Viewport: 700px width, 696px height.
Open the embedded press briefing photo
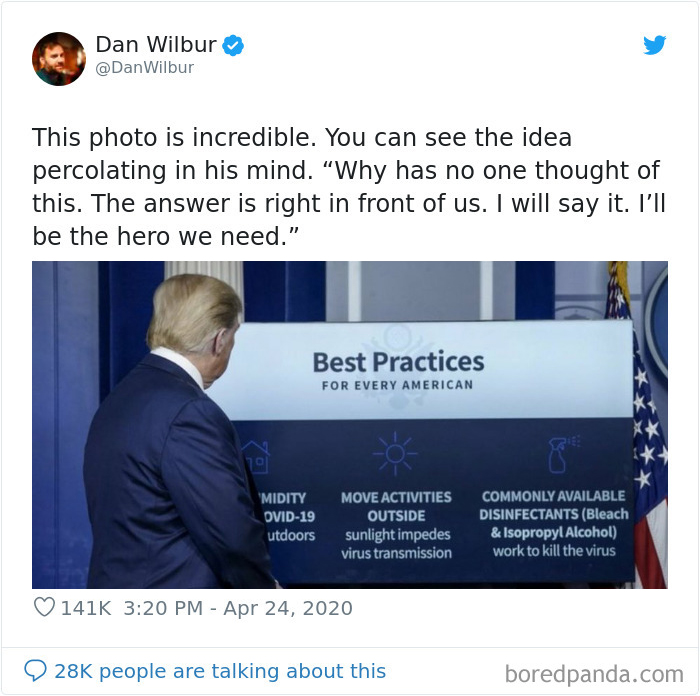350,425
